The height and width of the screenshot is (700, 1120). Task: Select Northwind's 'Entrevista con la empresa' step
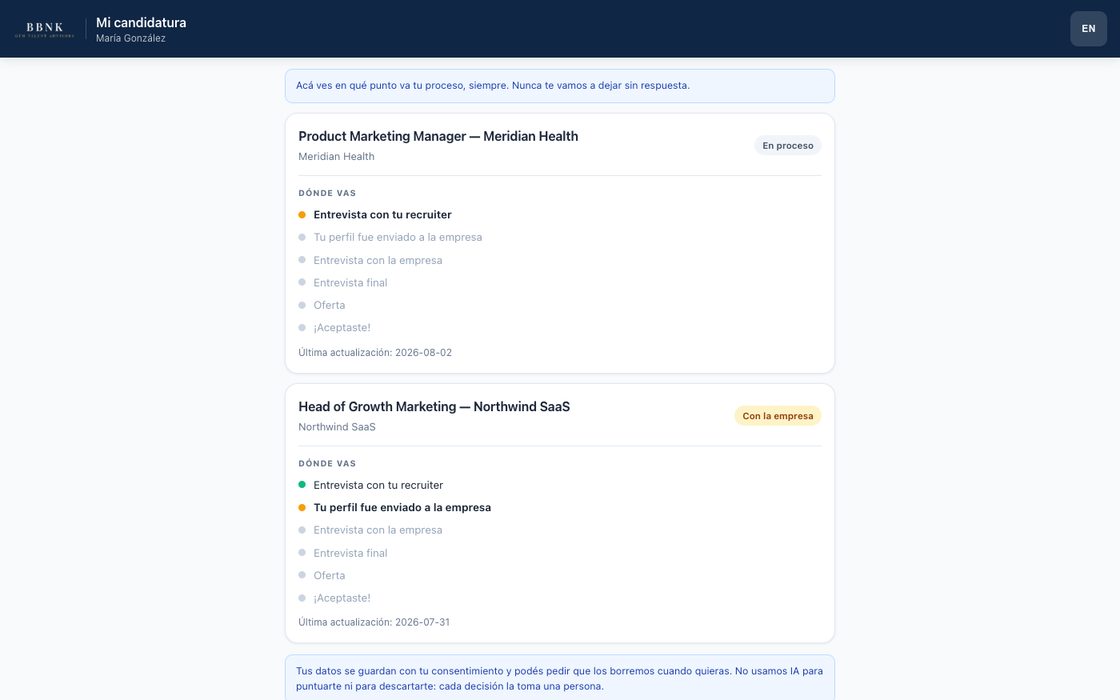(378, 530)
